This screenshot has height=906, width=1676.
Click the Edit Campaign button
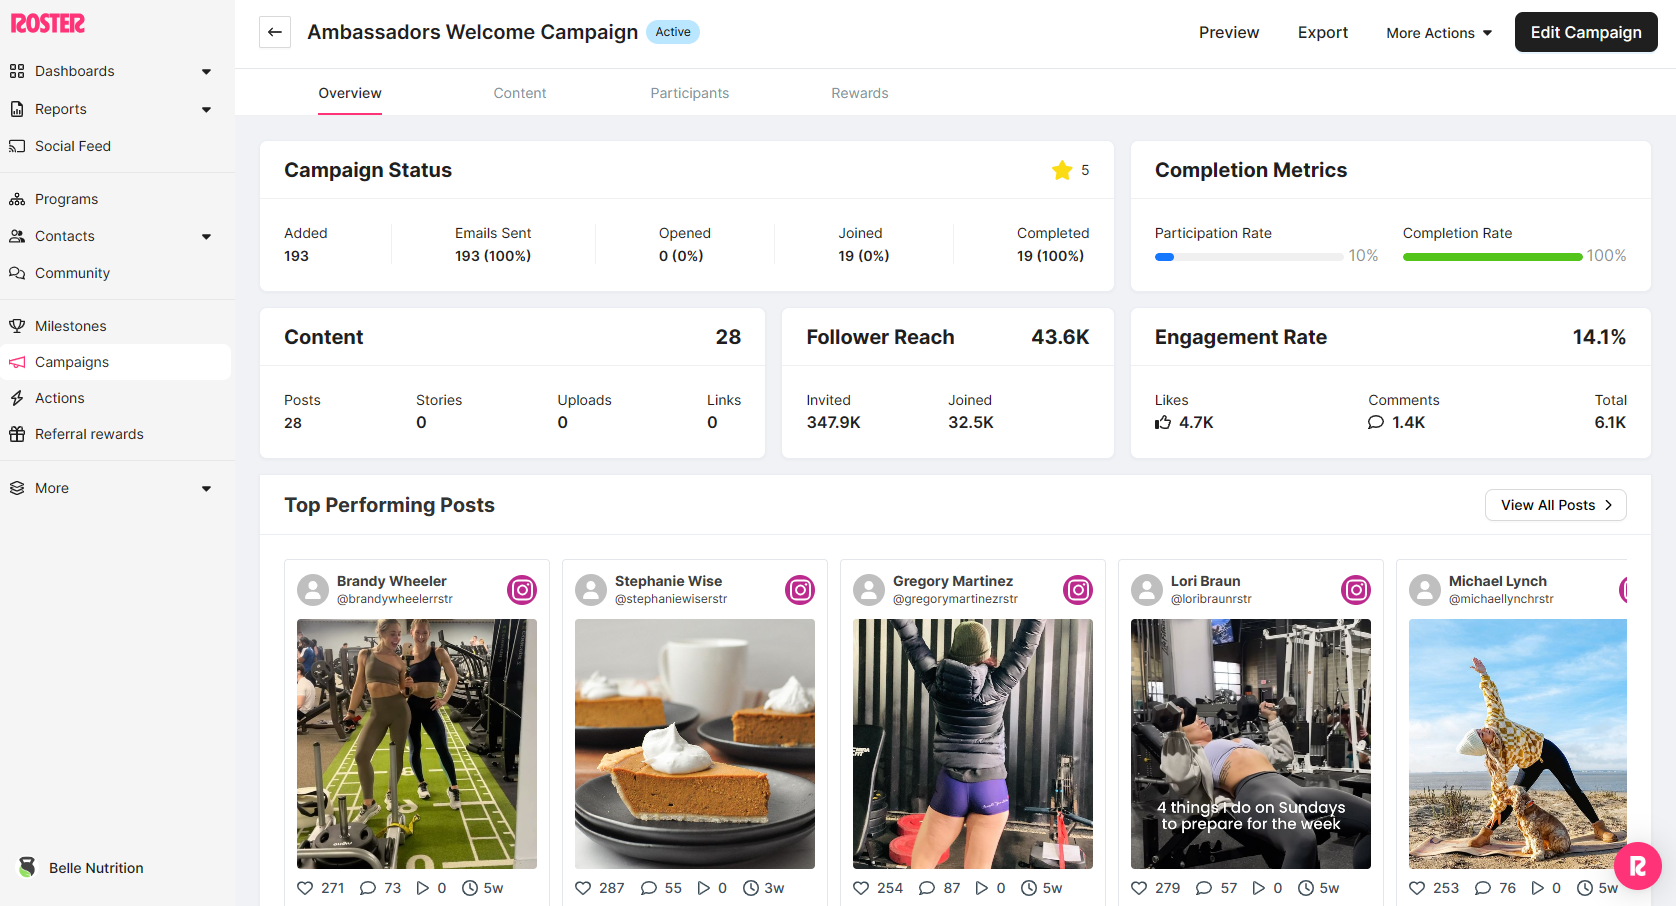[1585, 32]
